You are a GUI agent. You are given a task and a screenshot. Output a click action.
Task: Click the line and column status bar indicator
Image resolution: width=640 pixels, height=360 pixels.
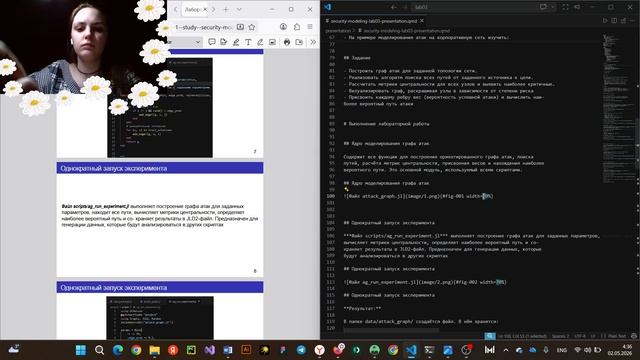point(522,336)
